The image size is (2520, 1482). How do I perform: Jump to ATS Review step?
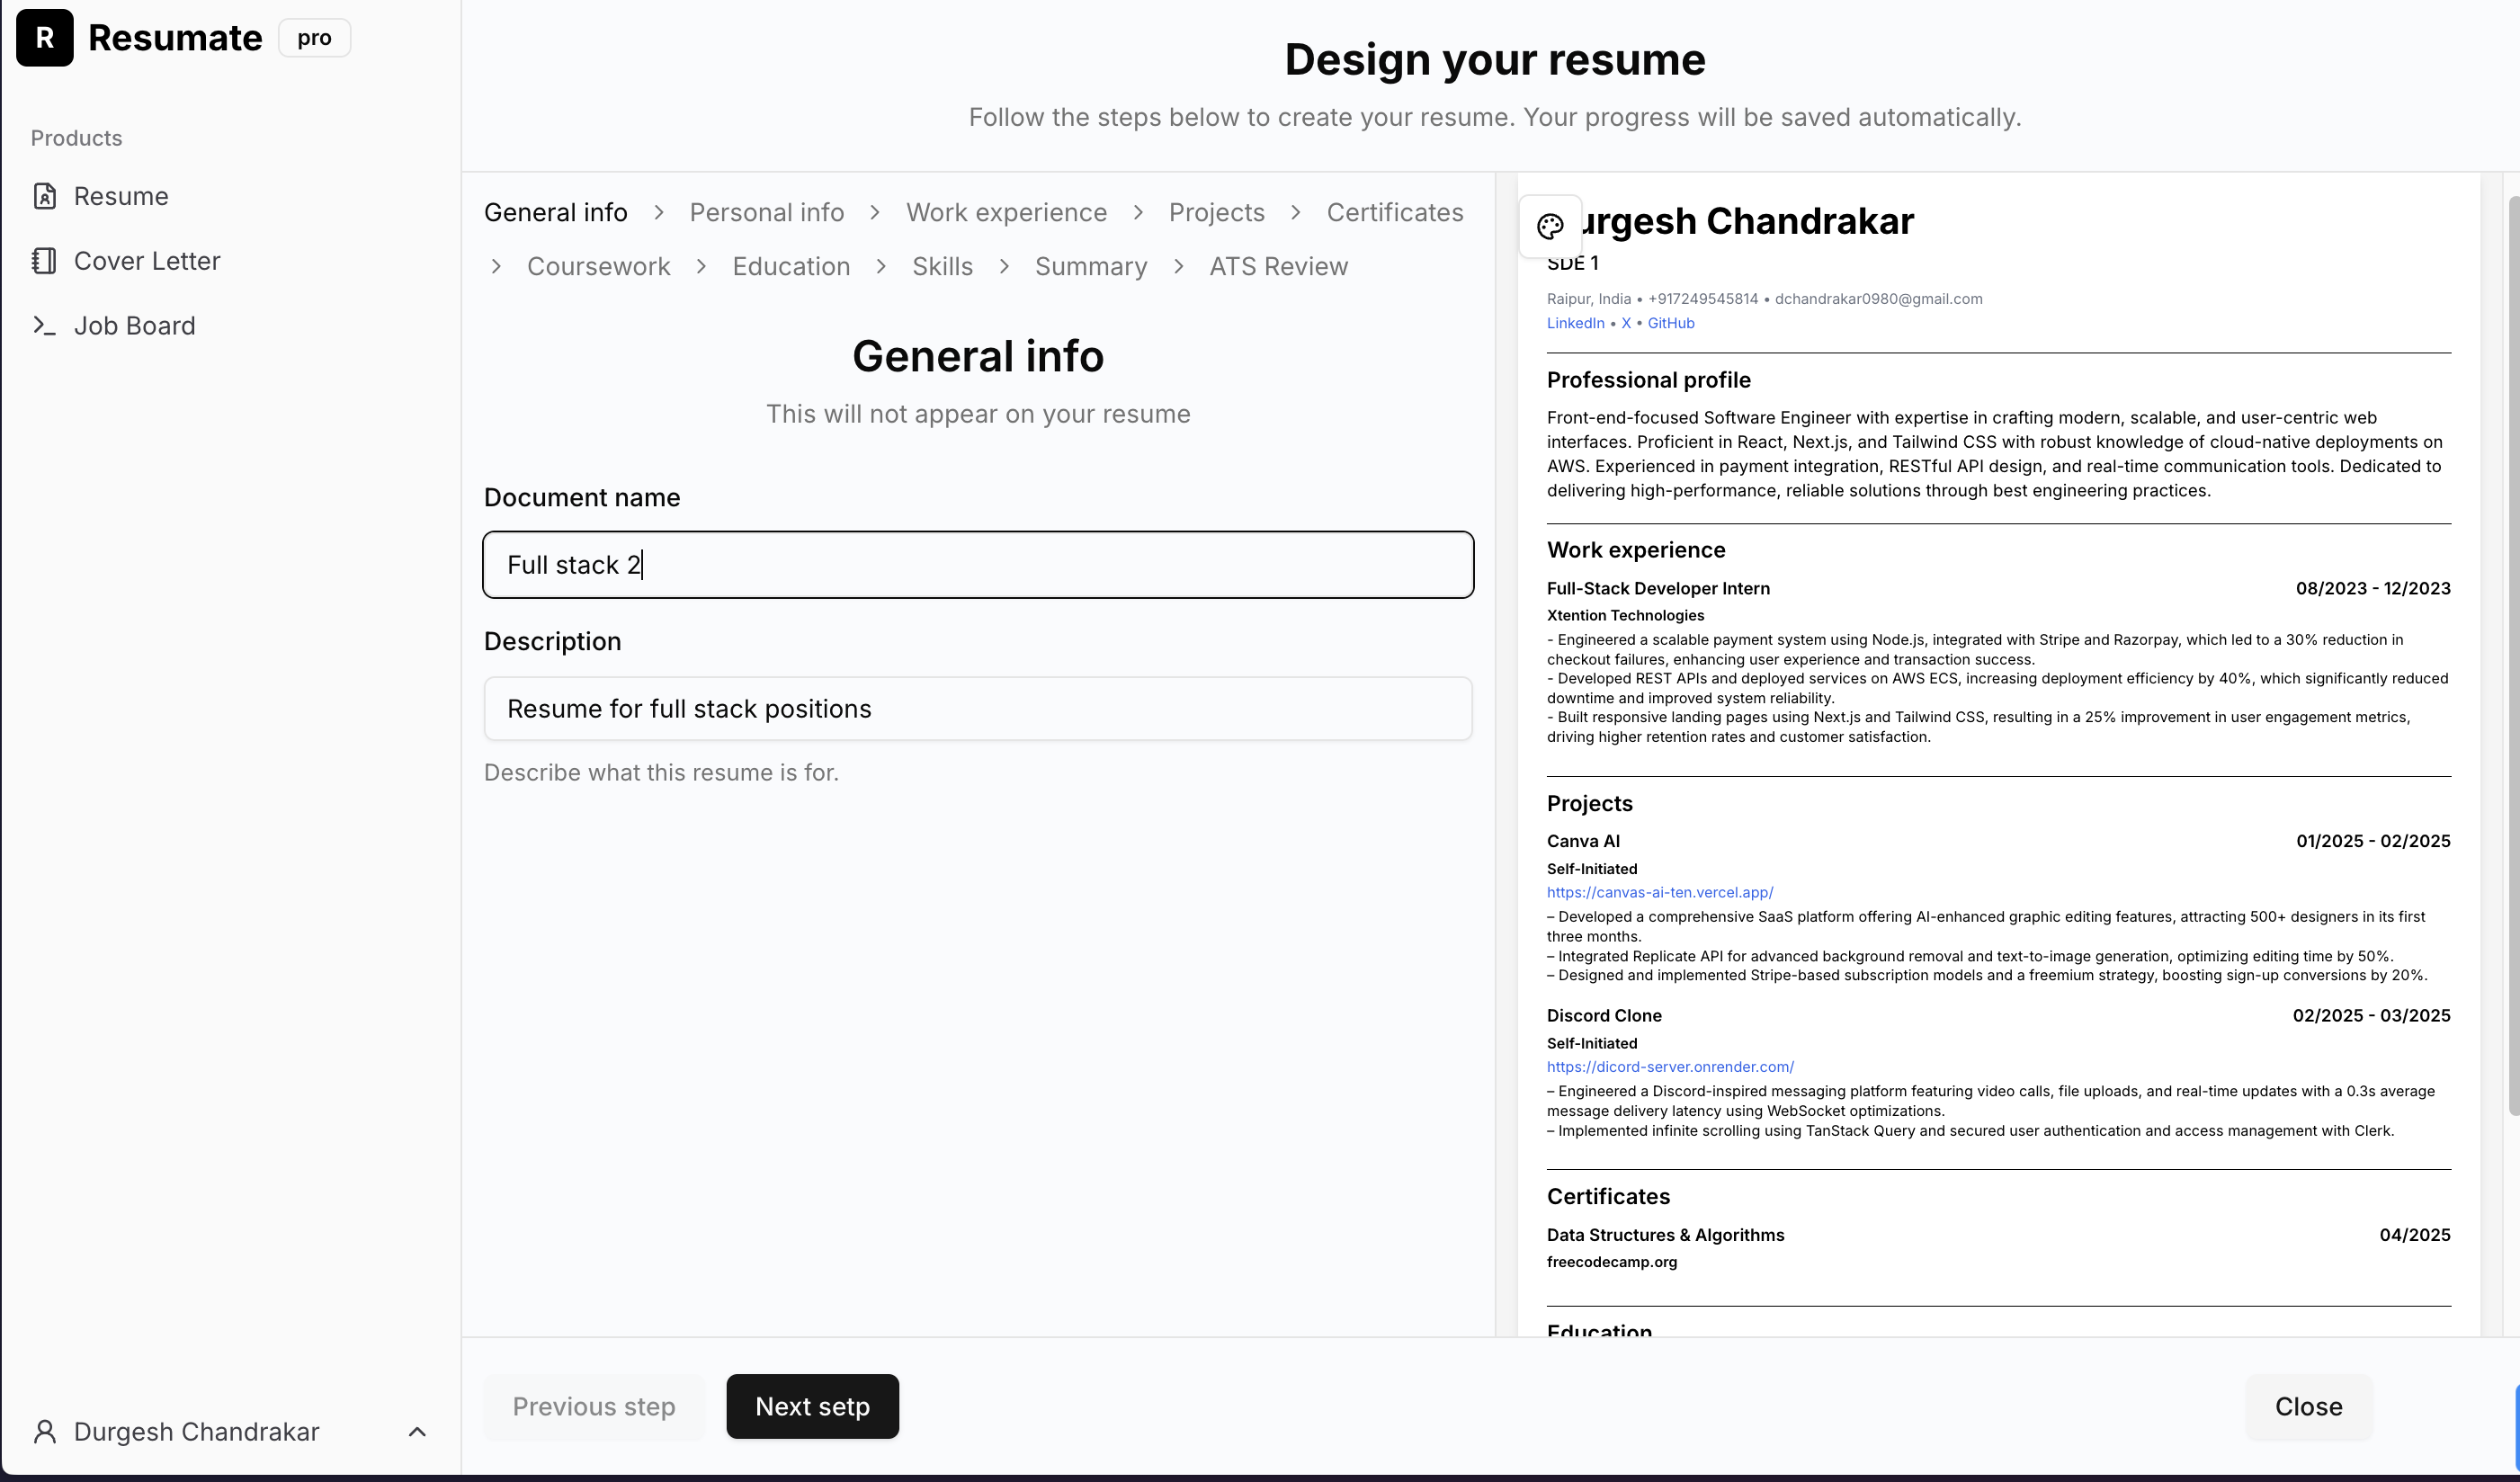tap(1278, 267)
